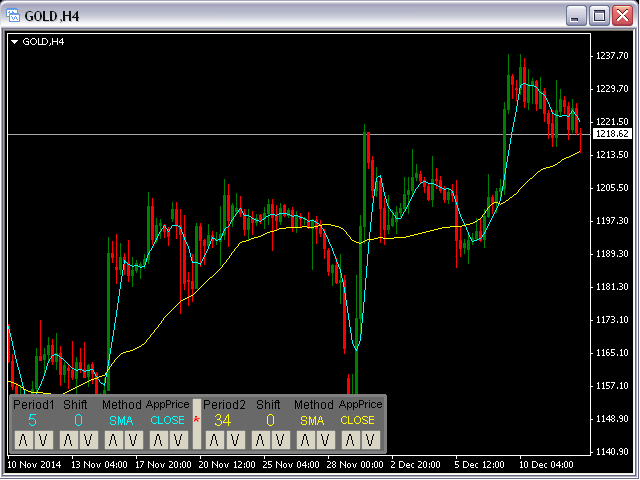Expand the GOLD,H4 chart dropdown triangle

tap(15, 42)
